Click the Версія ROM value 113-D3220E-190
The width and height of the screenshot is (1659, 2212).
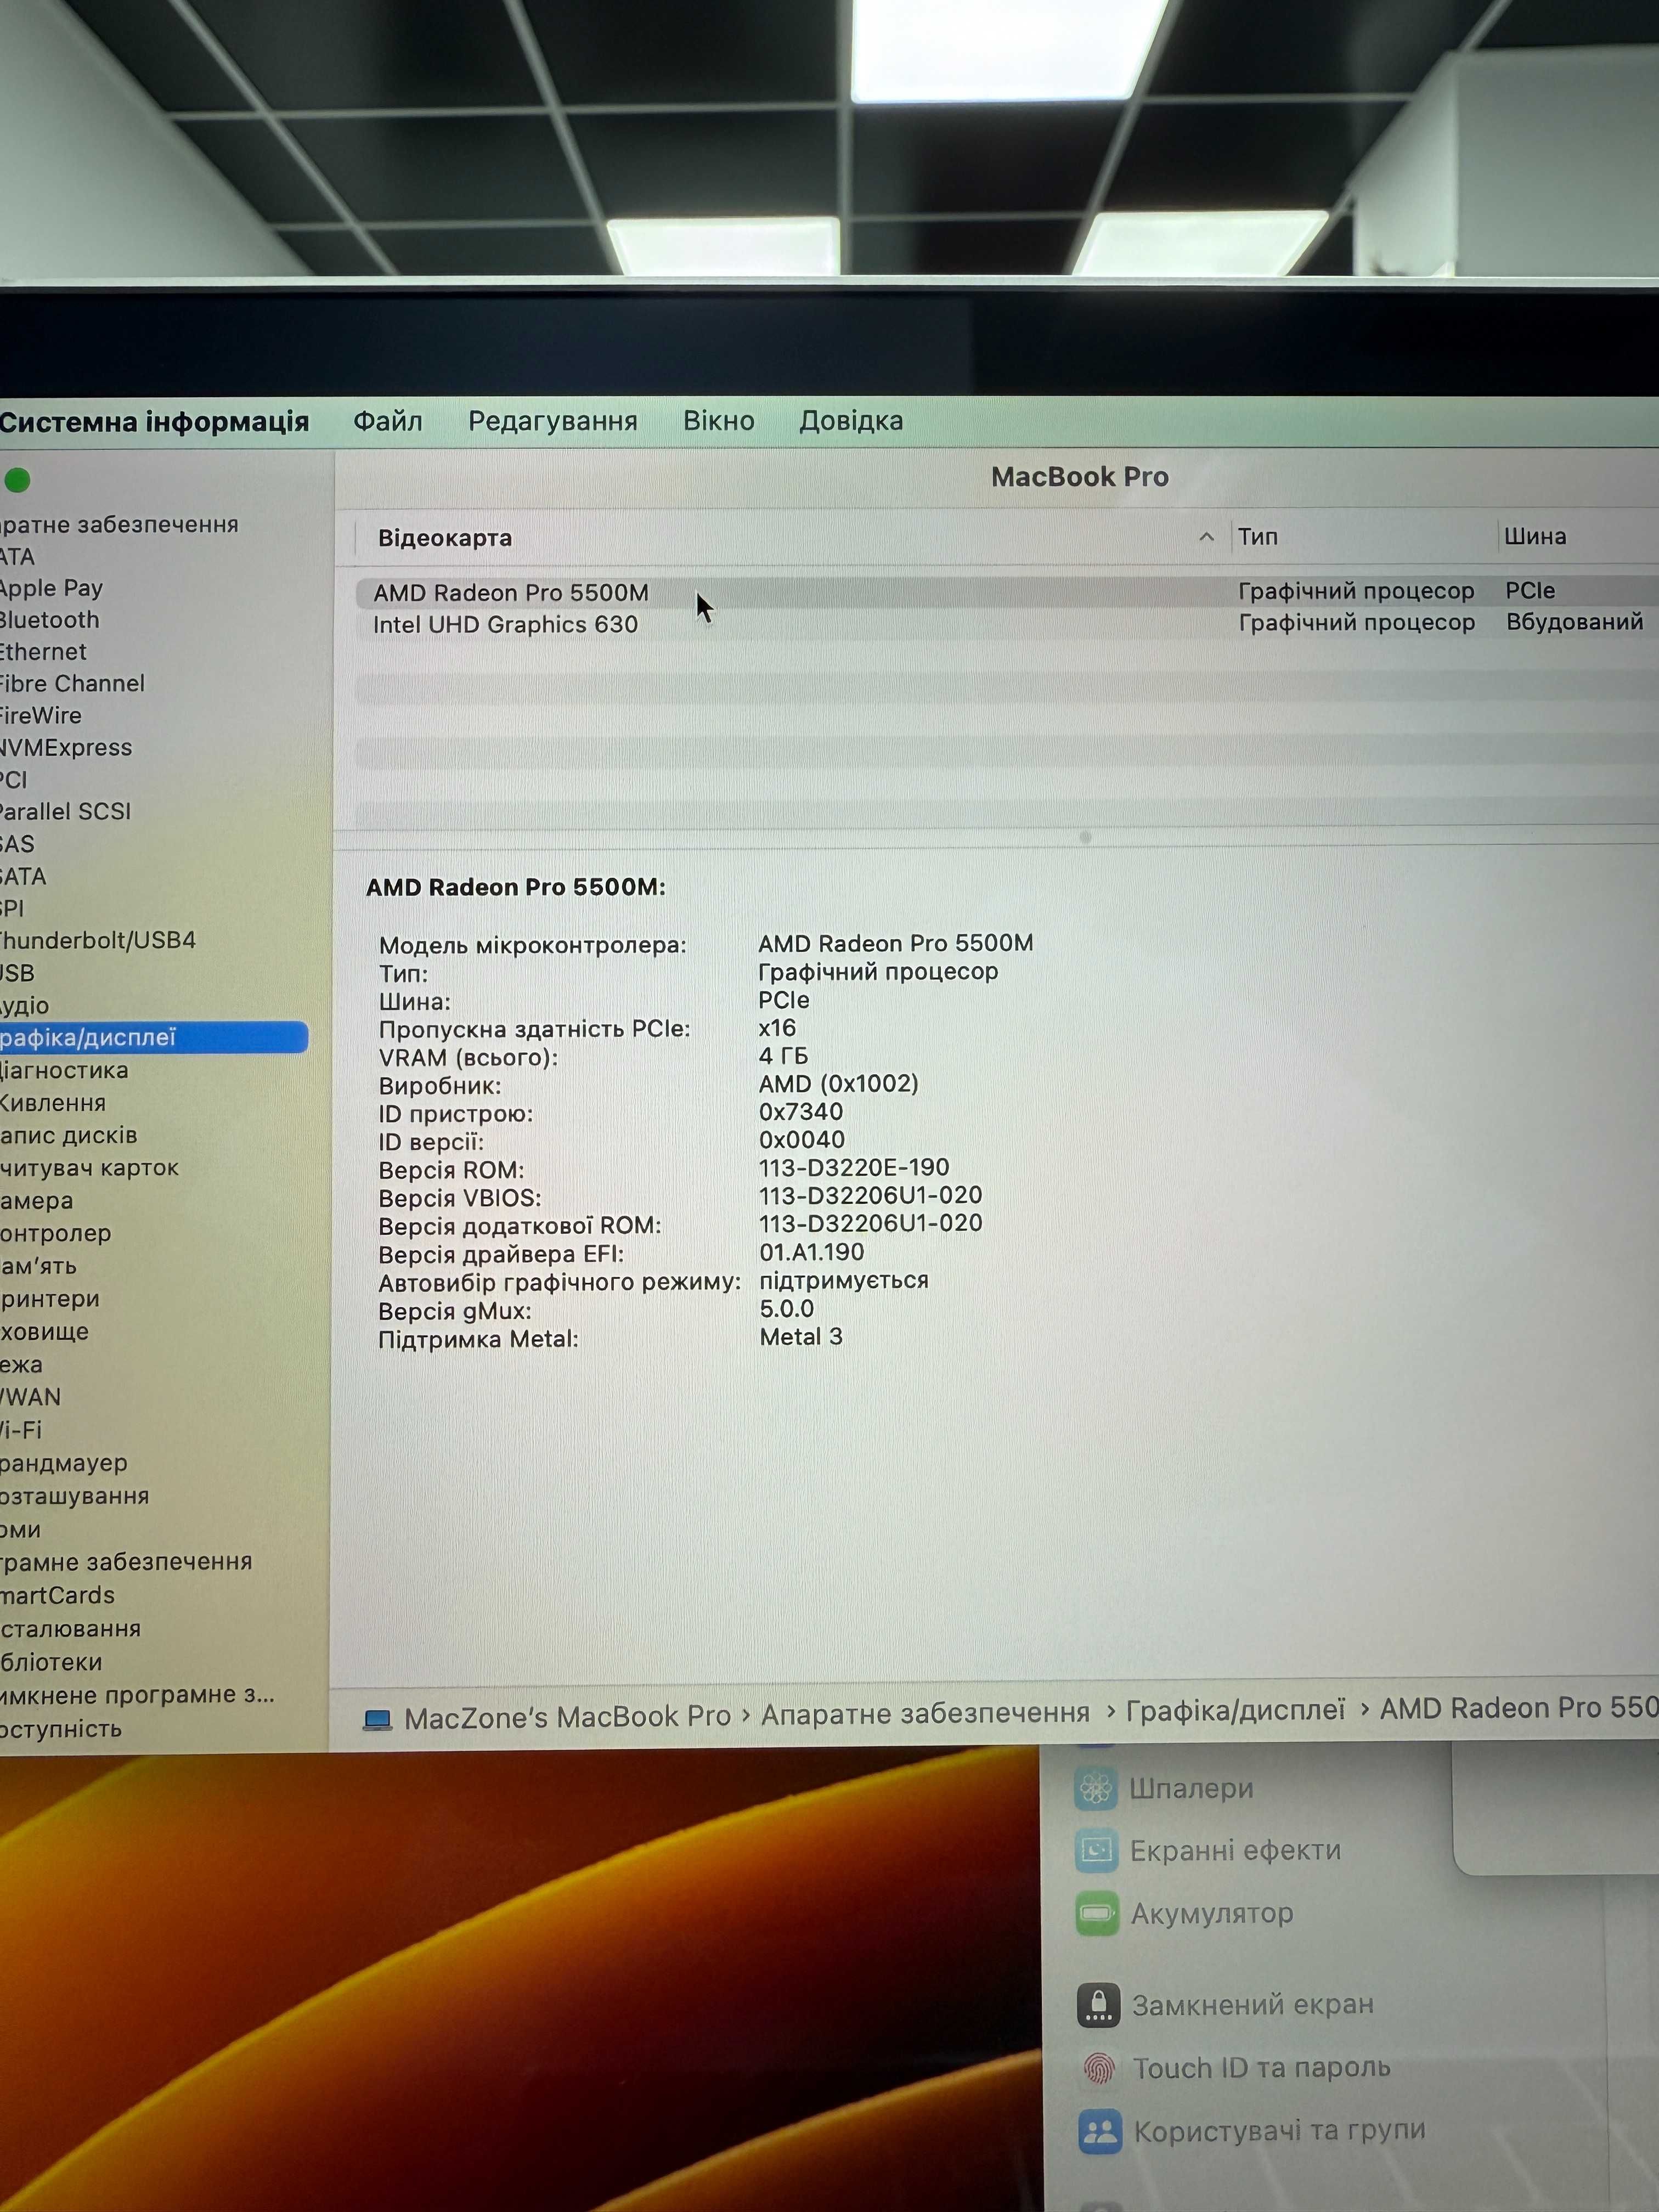tap(854, 1168)
